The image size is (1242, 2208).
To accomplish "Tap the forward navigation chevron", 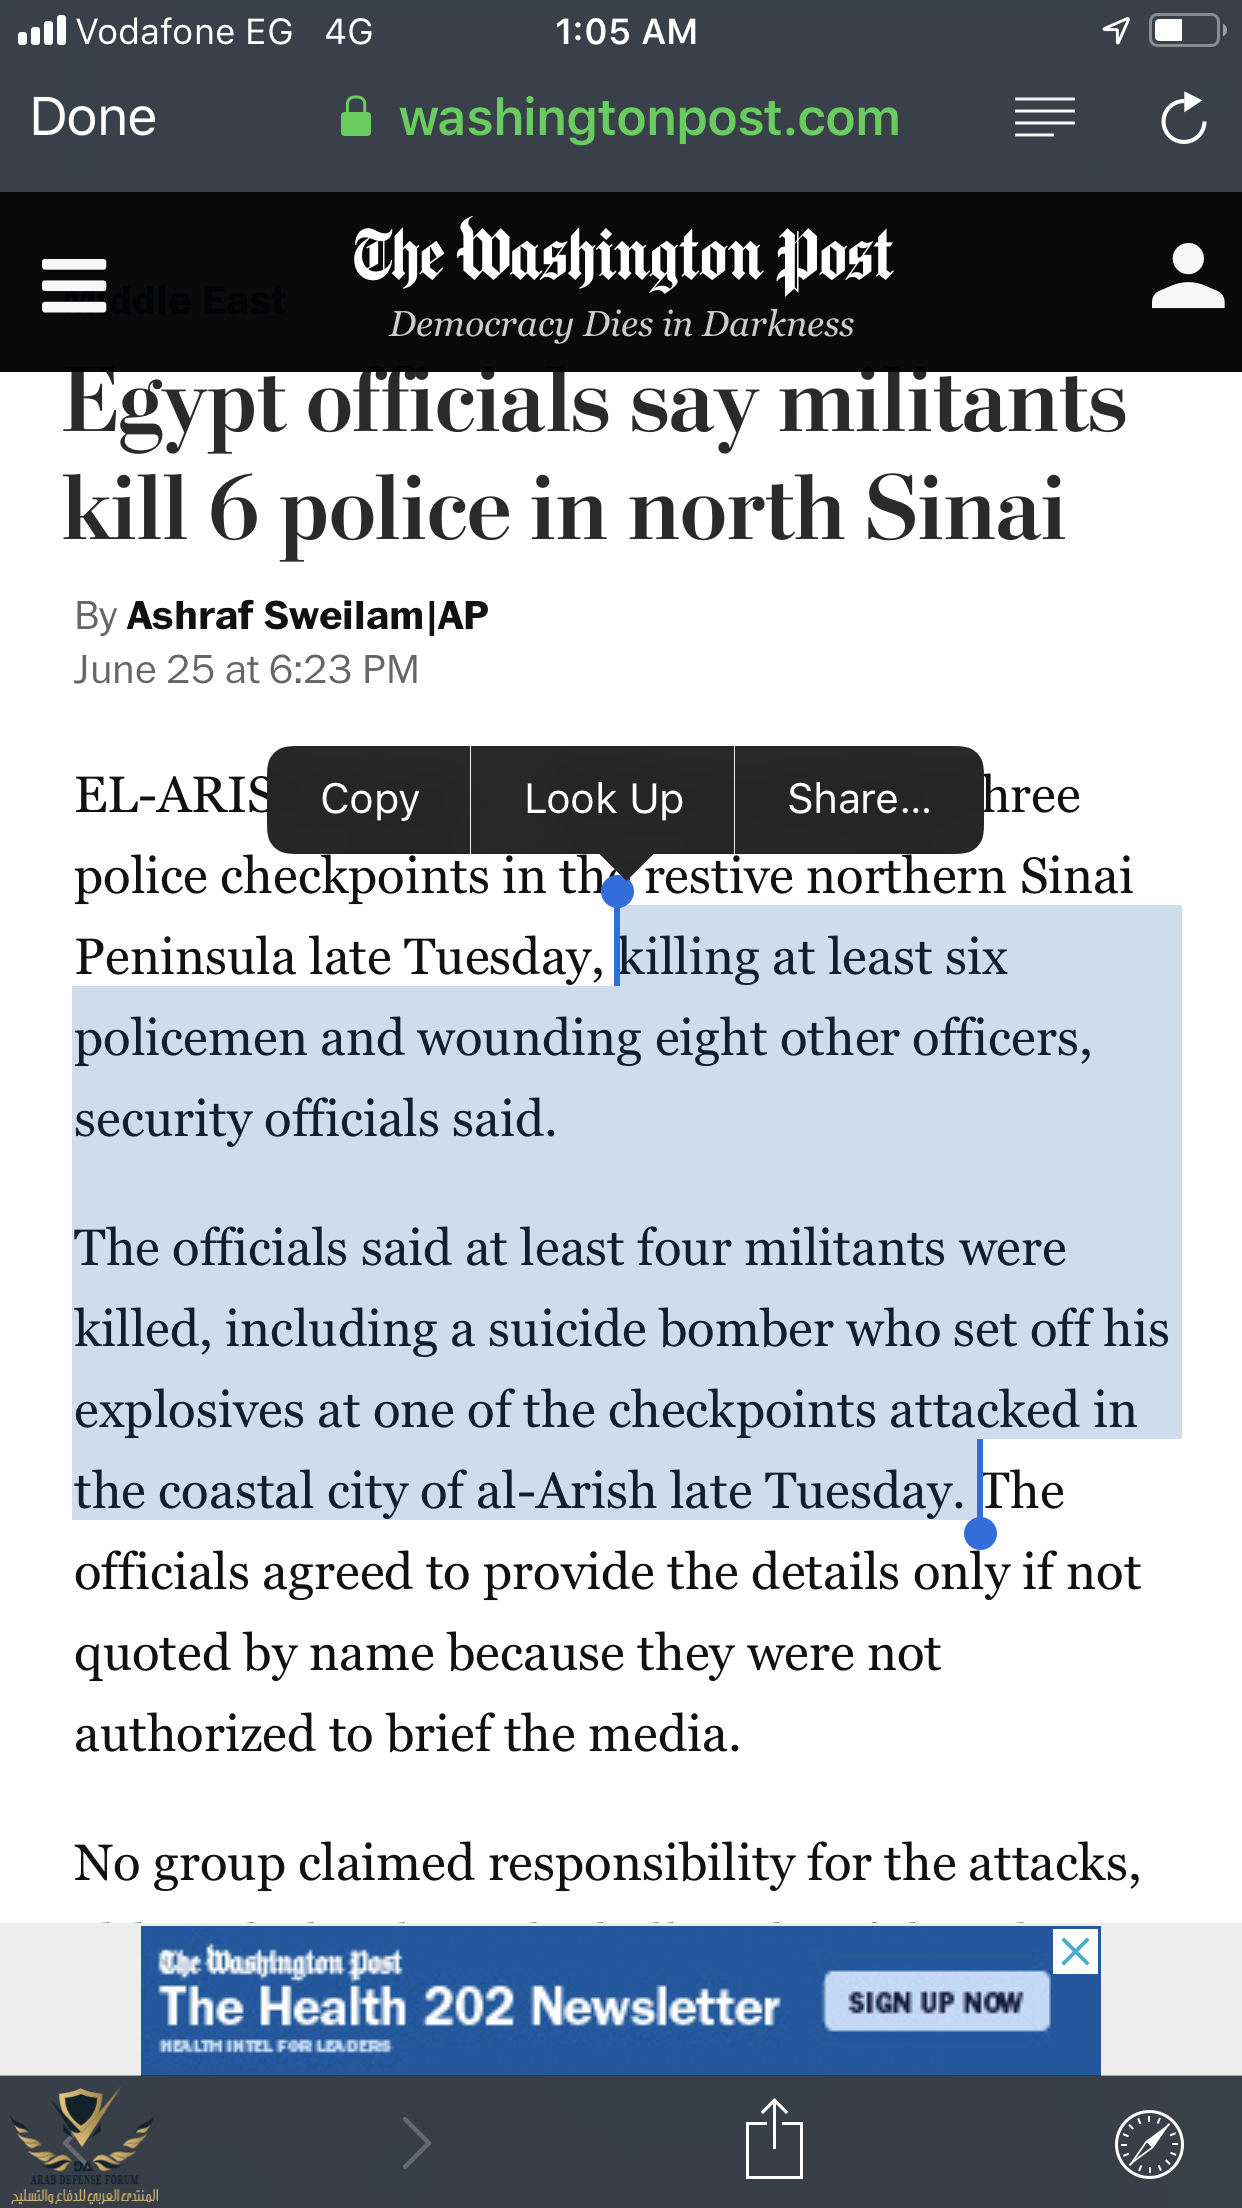I will (416, 2142).
